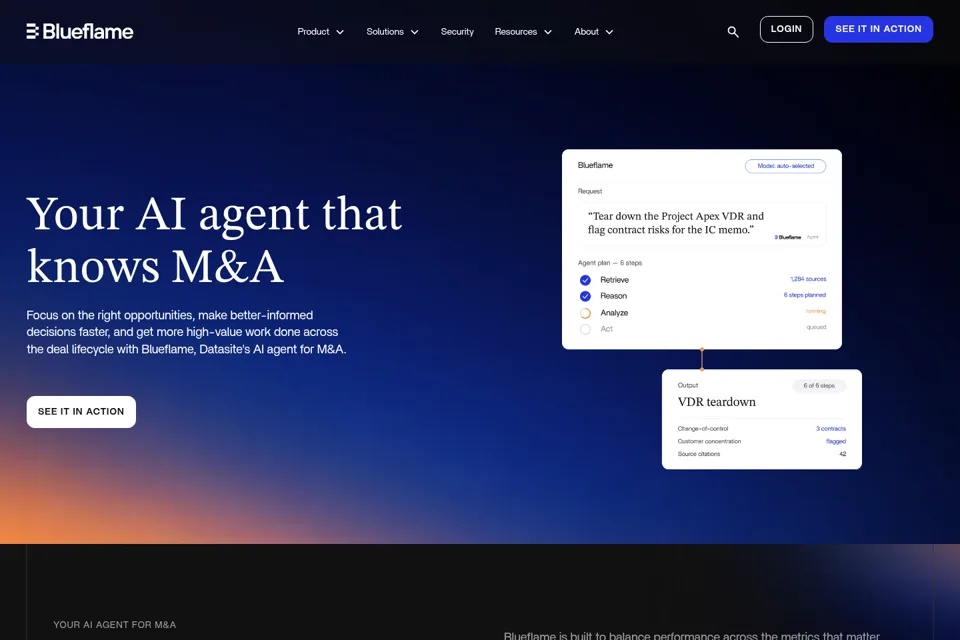
Task: Click the VDR teardown output title
Action: point(716,402)
